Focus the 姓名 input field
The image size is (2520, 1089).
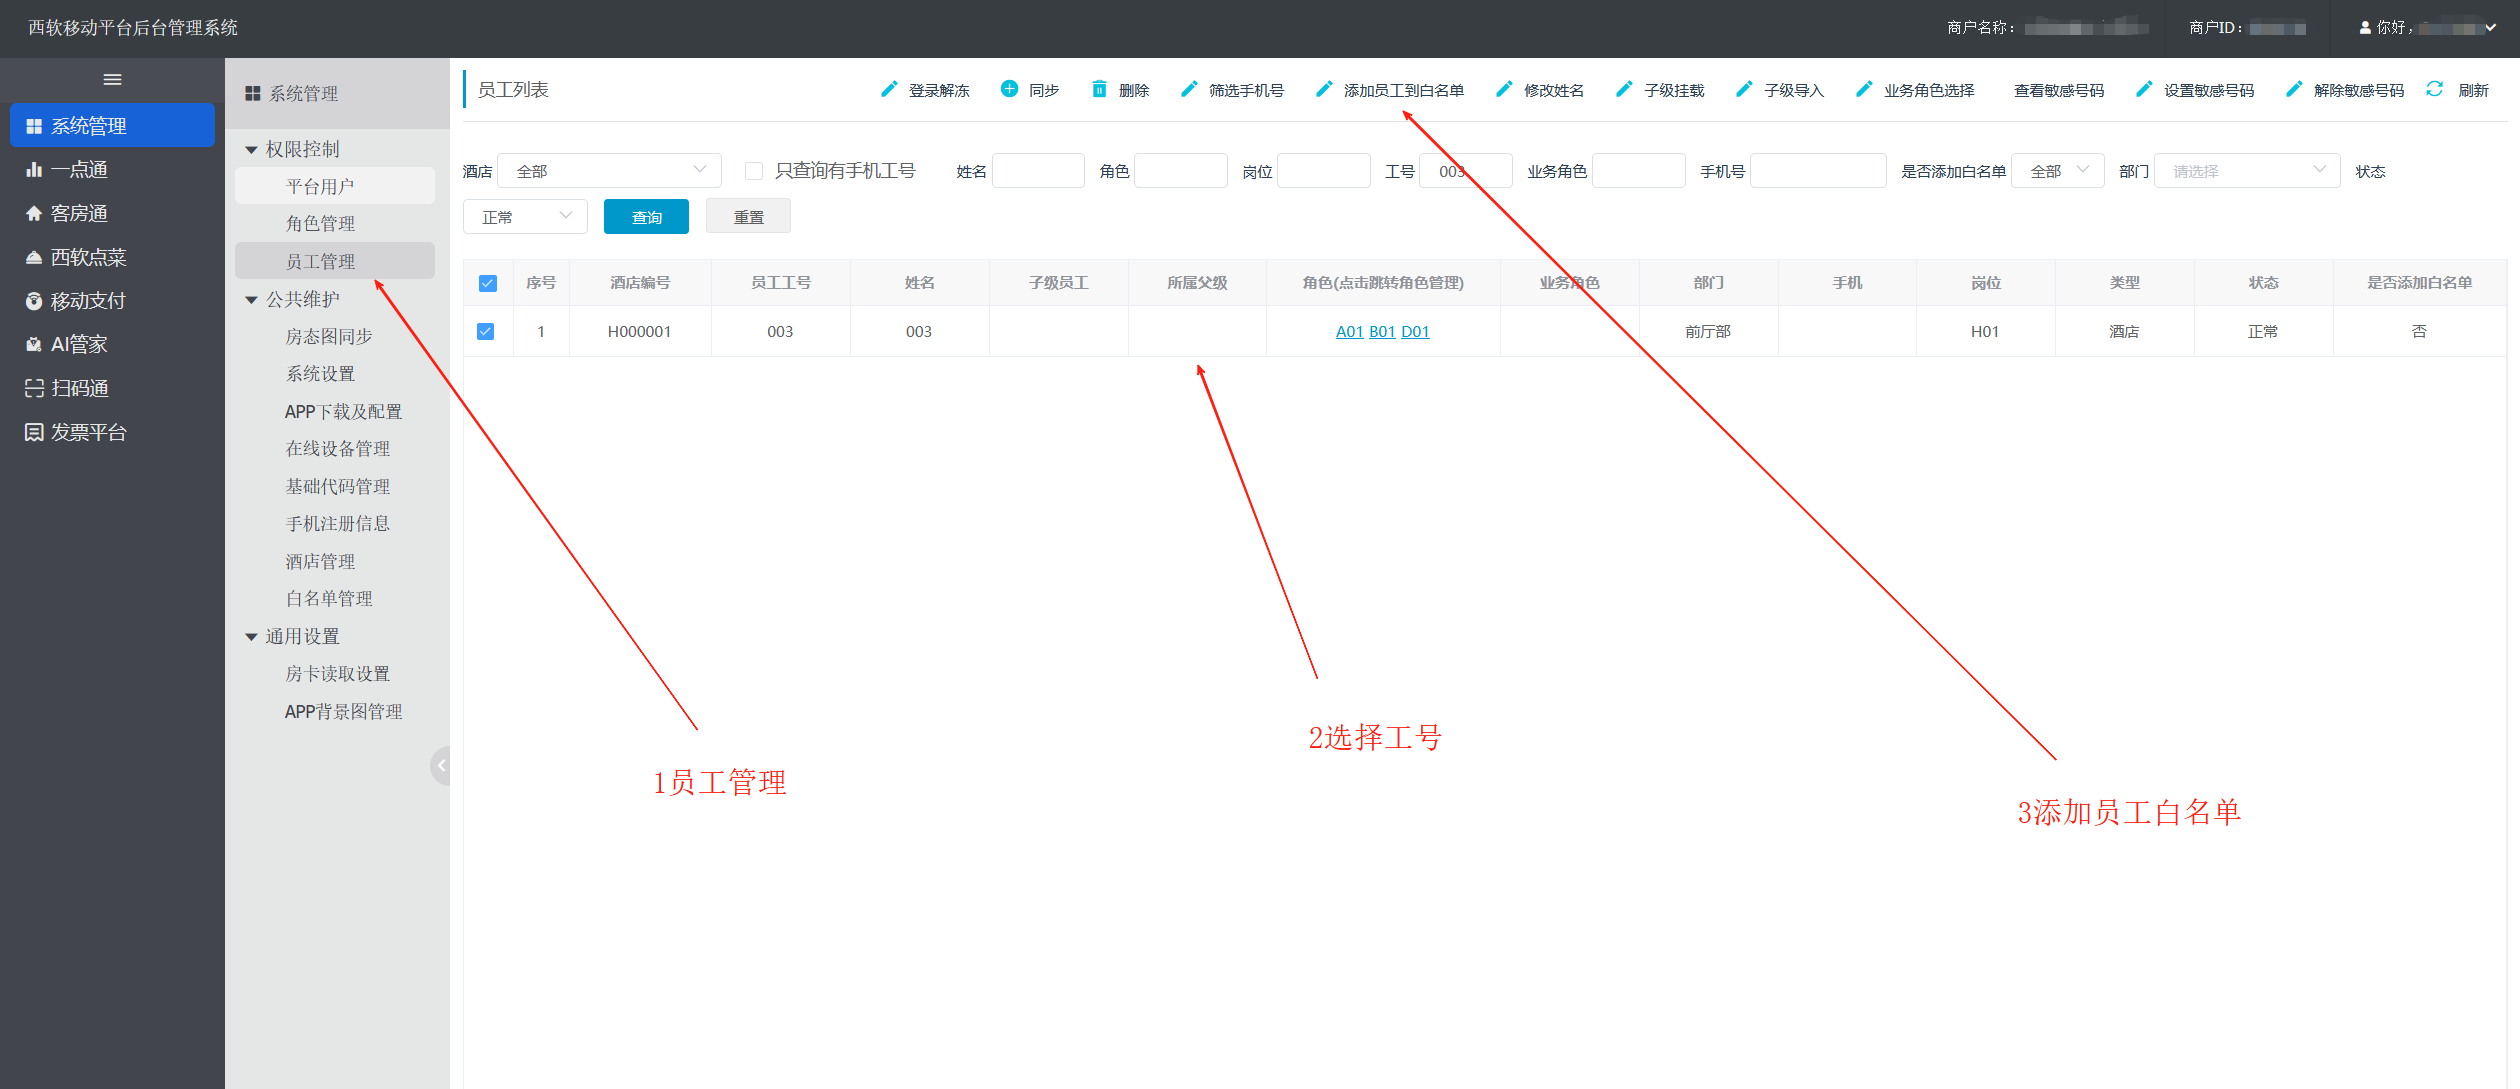(x=1038, y=171)
